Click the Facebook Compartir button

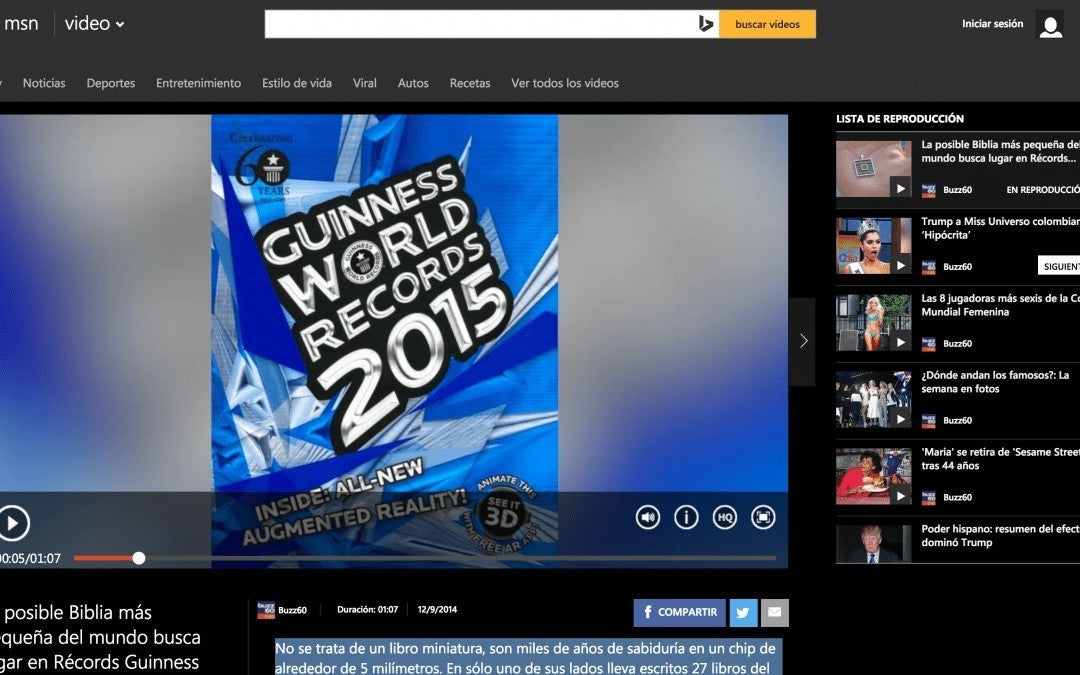click(679, 612)
